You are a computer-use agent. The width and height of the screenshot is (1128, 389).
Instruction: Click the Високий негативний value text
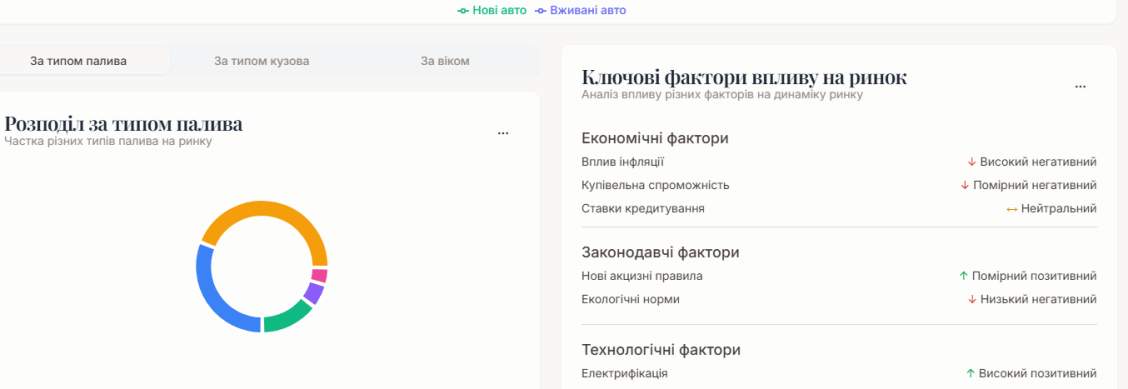(x=1038, y=162)
